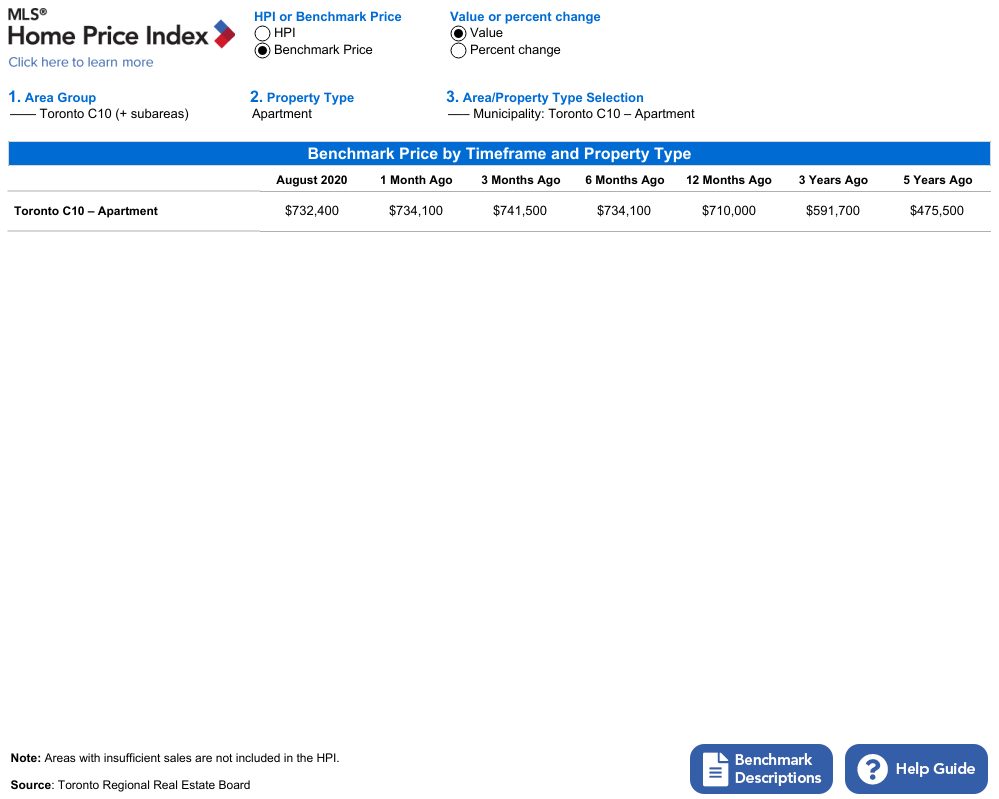Click the Benchmark Price by Timeframe title bar
This screenshot has height=799, width=999.
(499, 154)
